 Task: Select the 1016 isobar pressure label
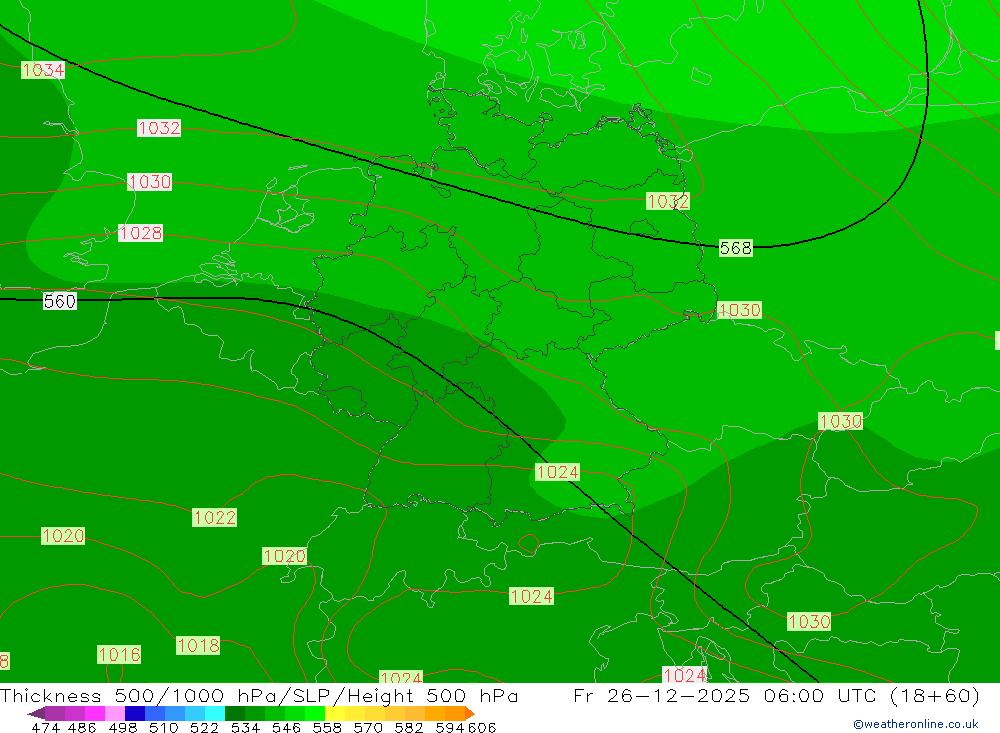click(x=119, y=655)
